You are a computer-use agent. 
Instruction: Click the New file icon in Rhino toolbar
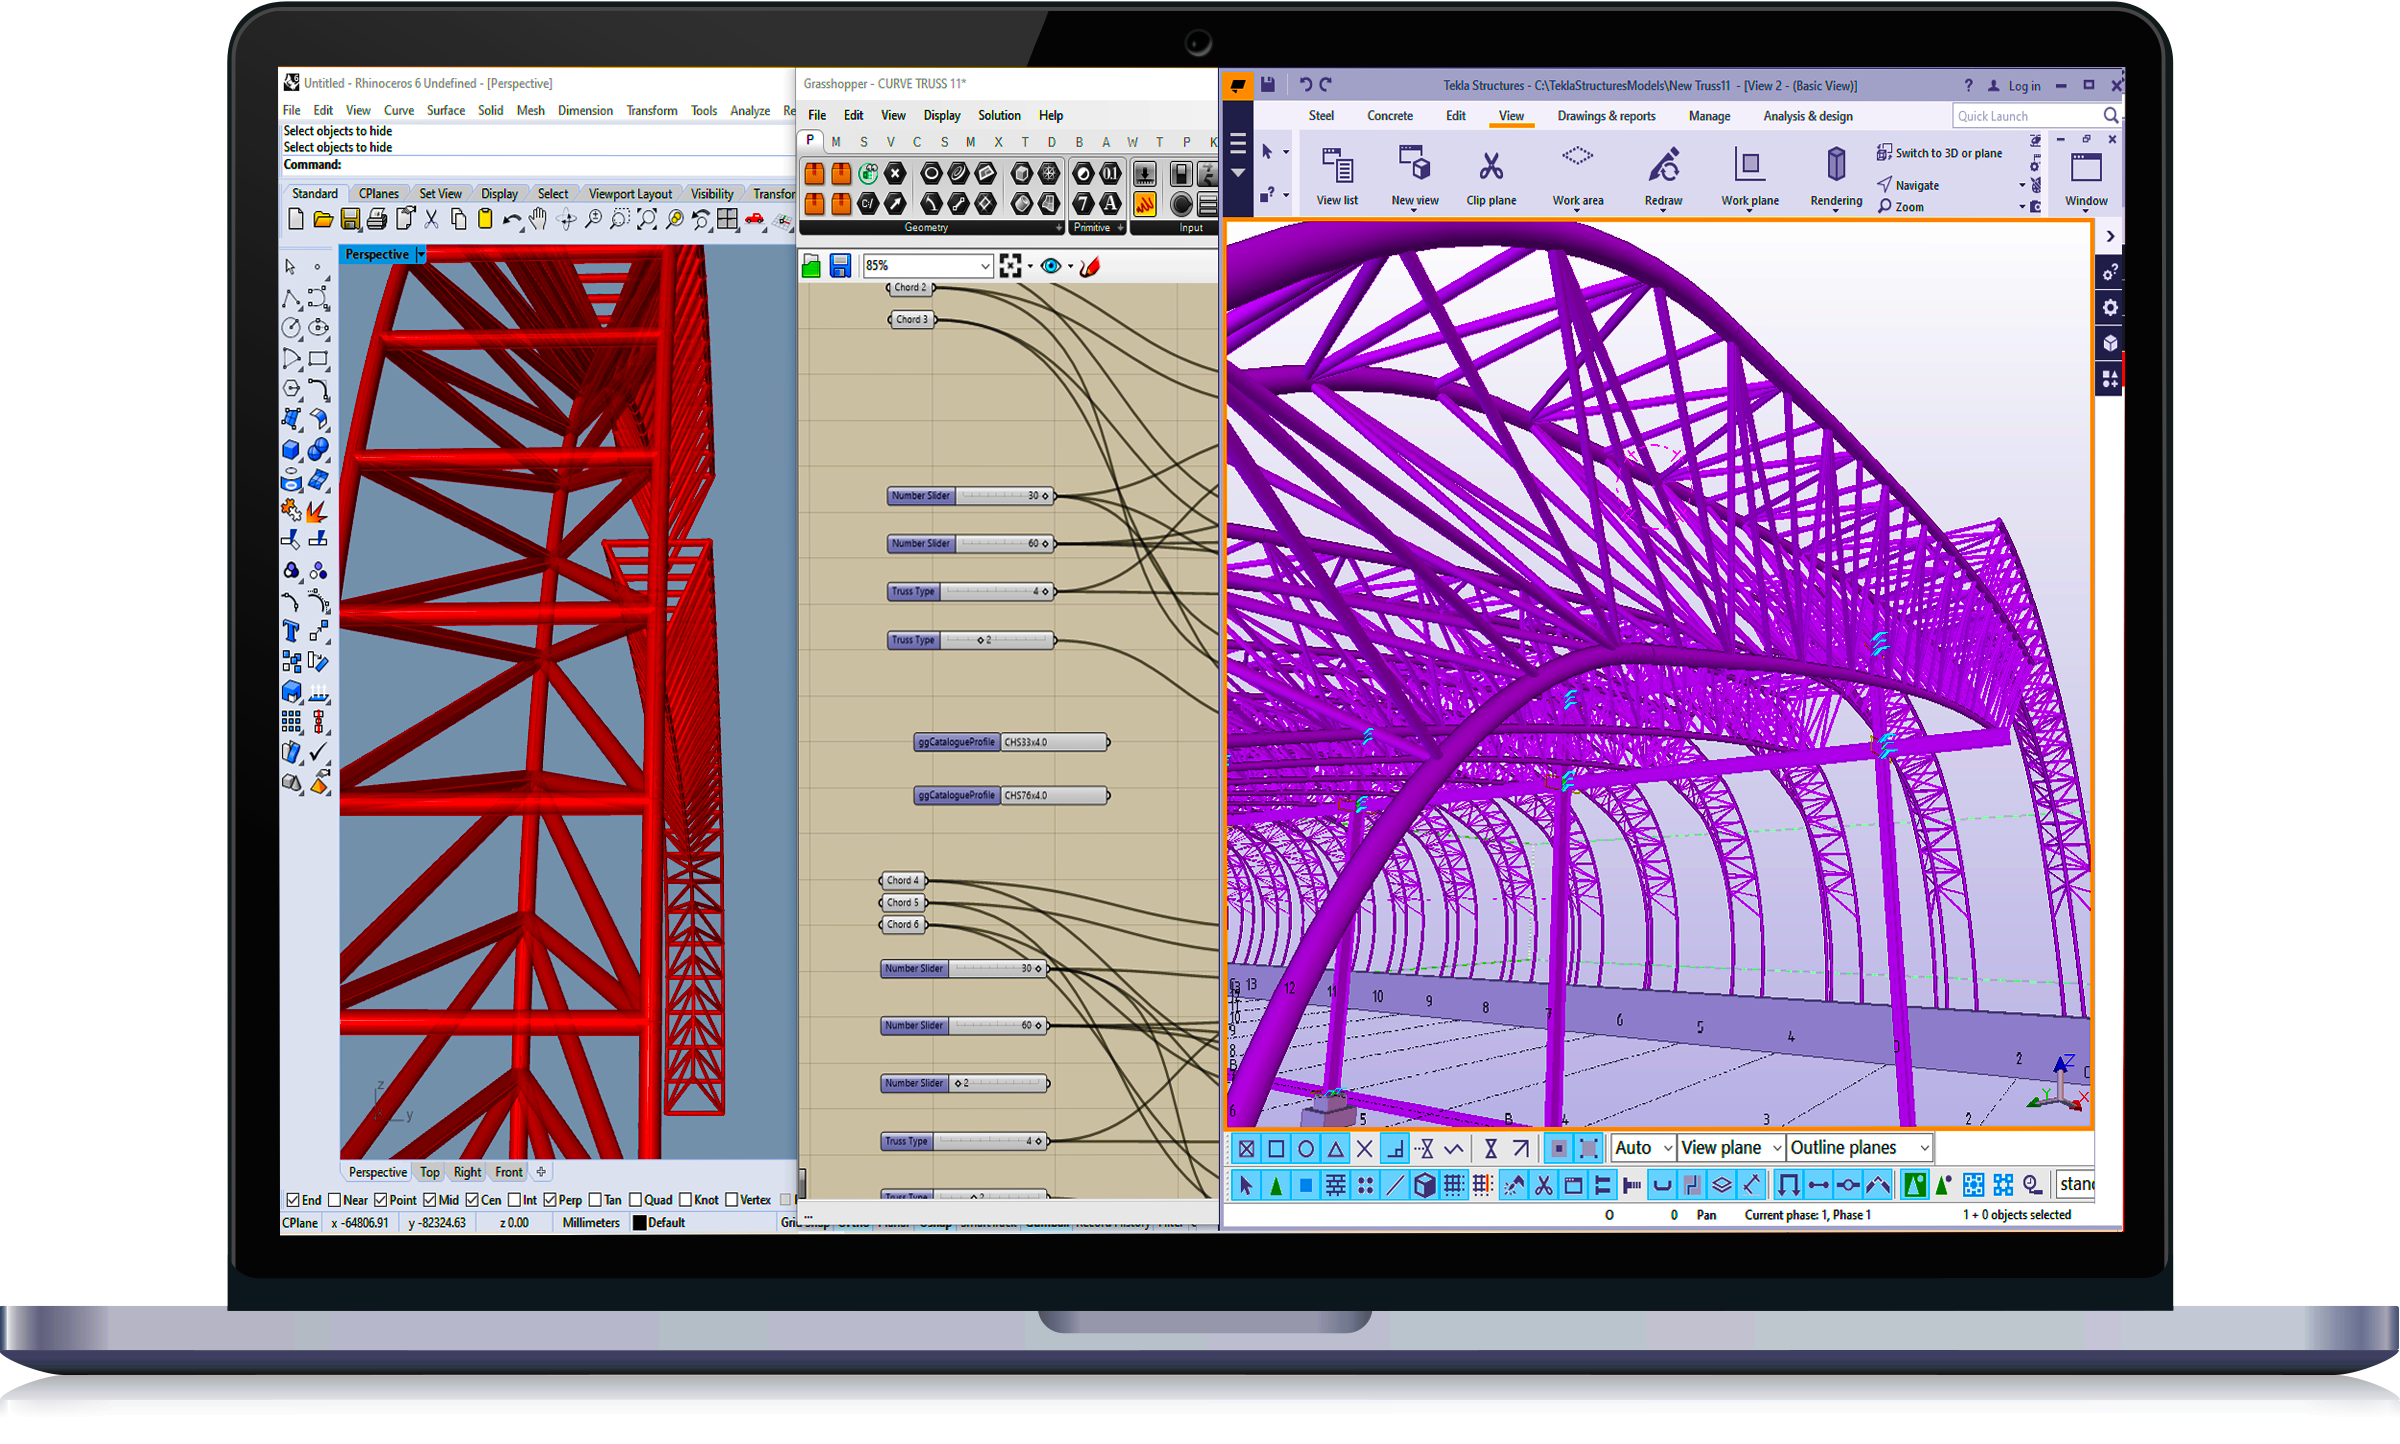coord(296,219)
